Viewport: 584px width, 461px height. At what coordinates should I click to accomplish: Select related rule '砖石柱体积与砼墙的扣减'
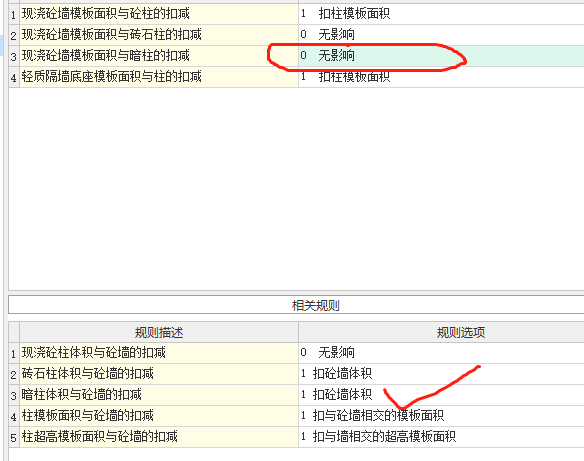pos(159,373)
